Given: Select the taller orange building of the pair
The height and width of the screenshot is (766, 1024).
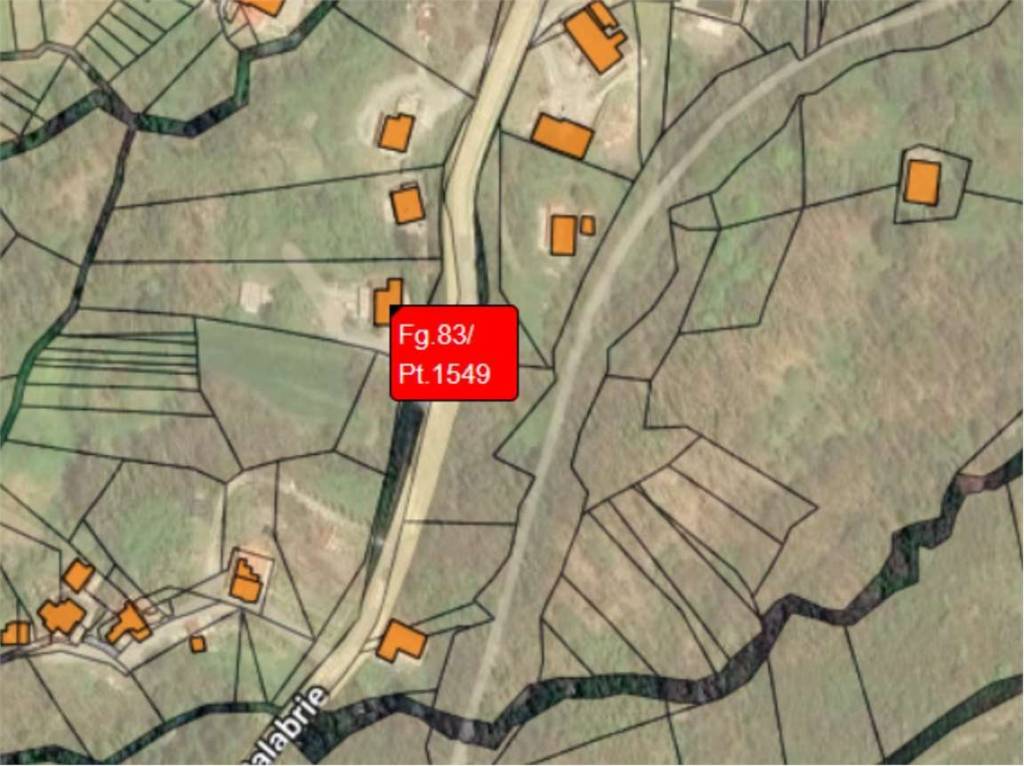Looking at the screenshot, I should pos(563,234).
